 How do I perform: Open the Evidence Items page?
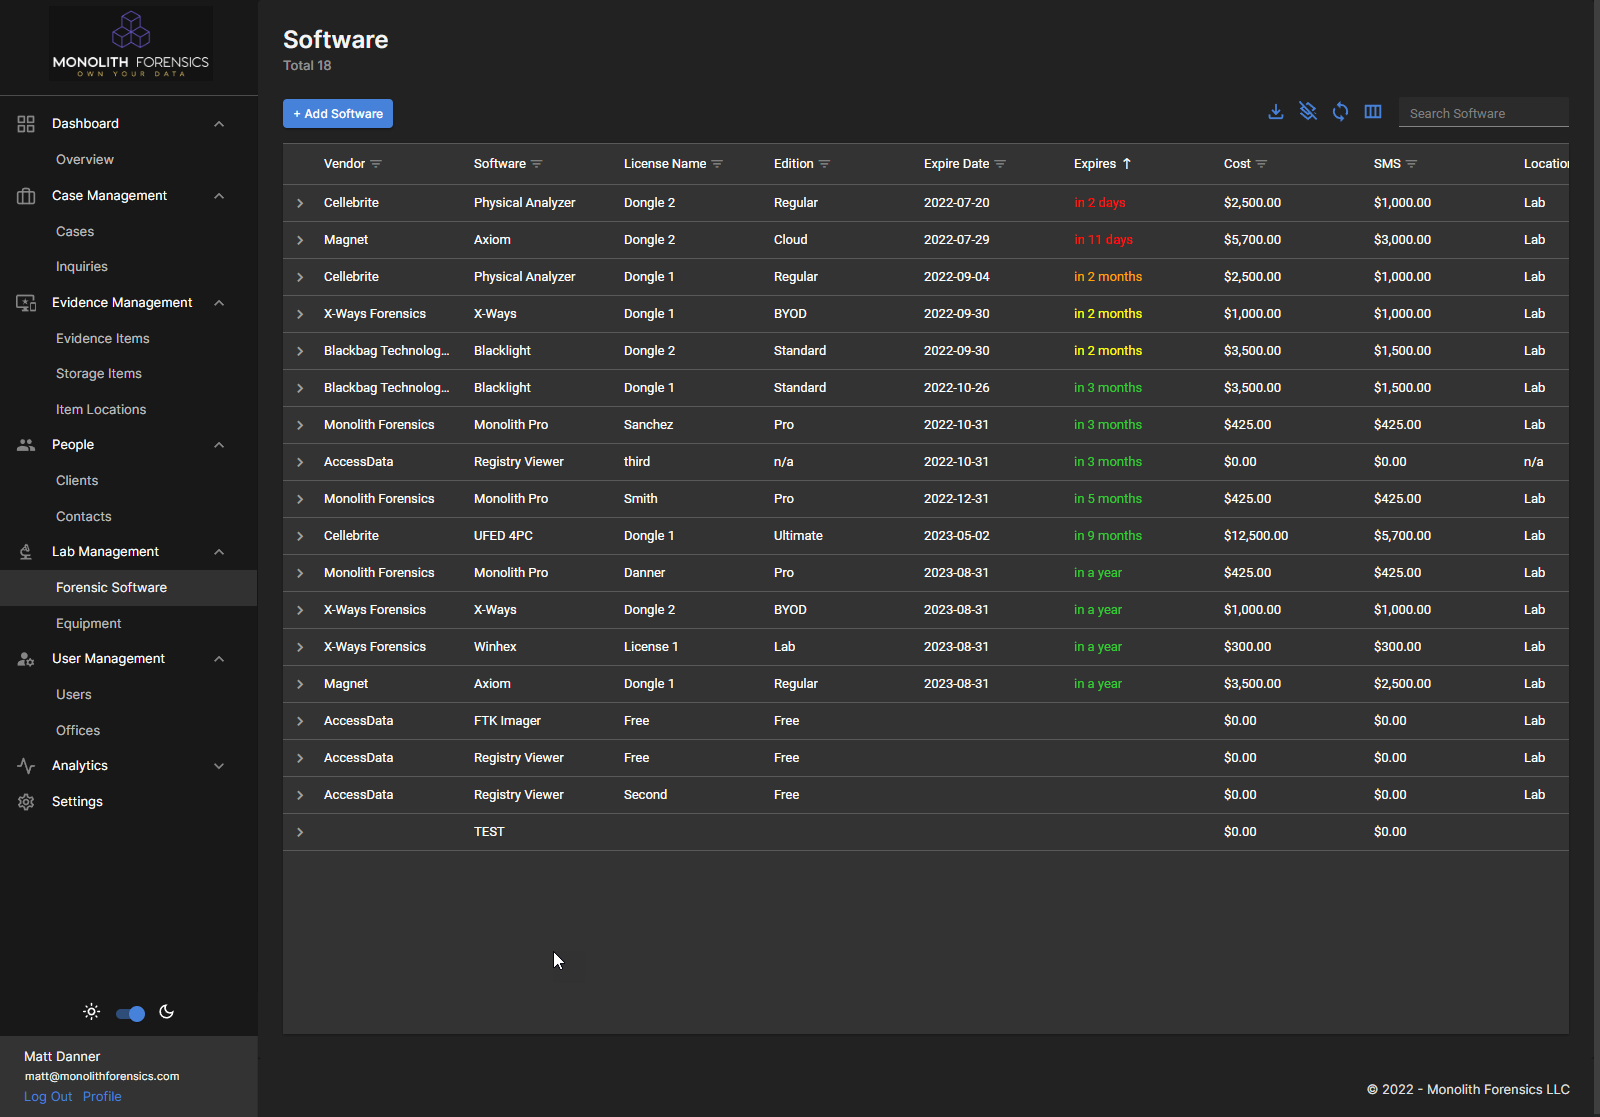point(102,338)
